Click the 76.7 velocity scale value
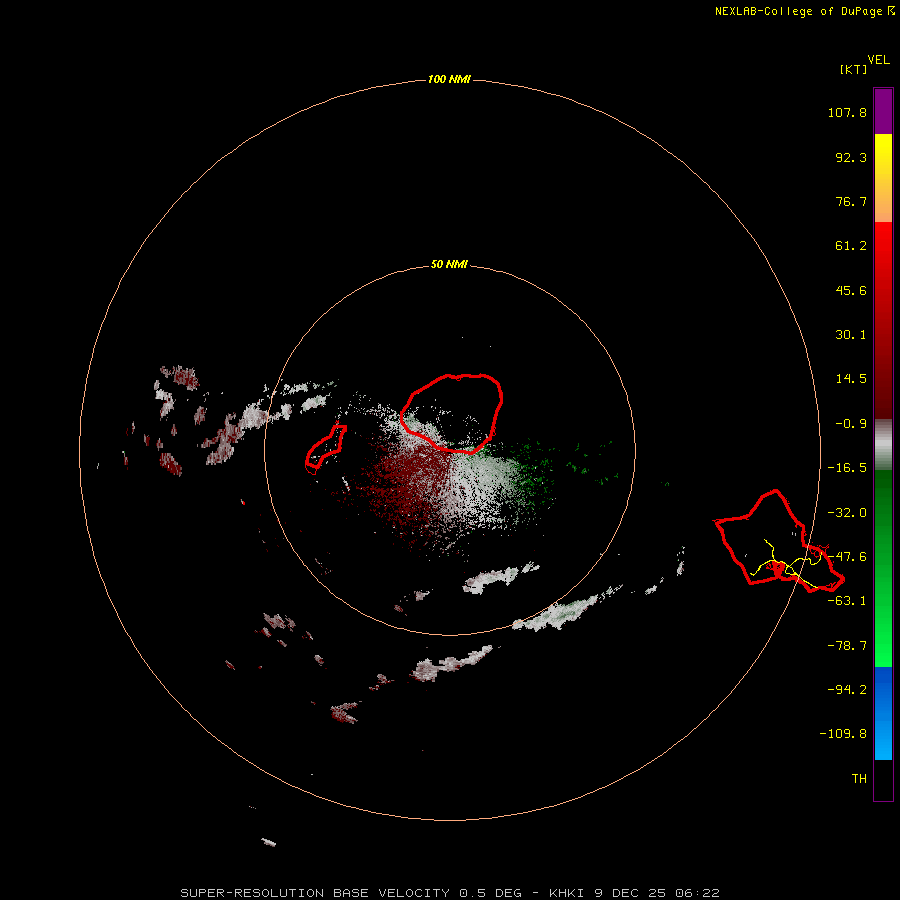The width and height of the screenshot is (900, 900). (851, 201)
